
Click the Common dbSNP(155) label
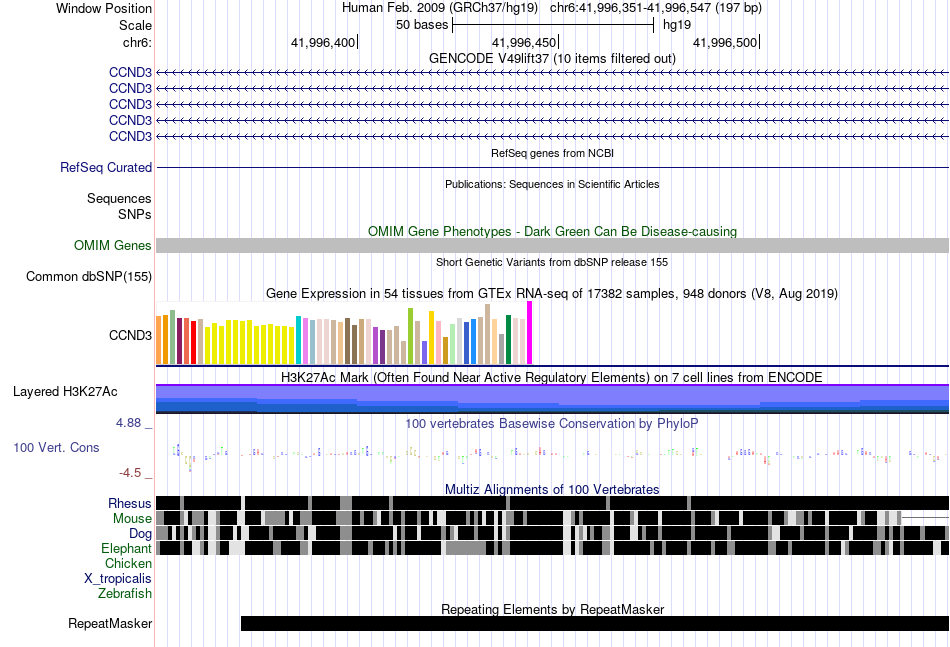point(89,276)
